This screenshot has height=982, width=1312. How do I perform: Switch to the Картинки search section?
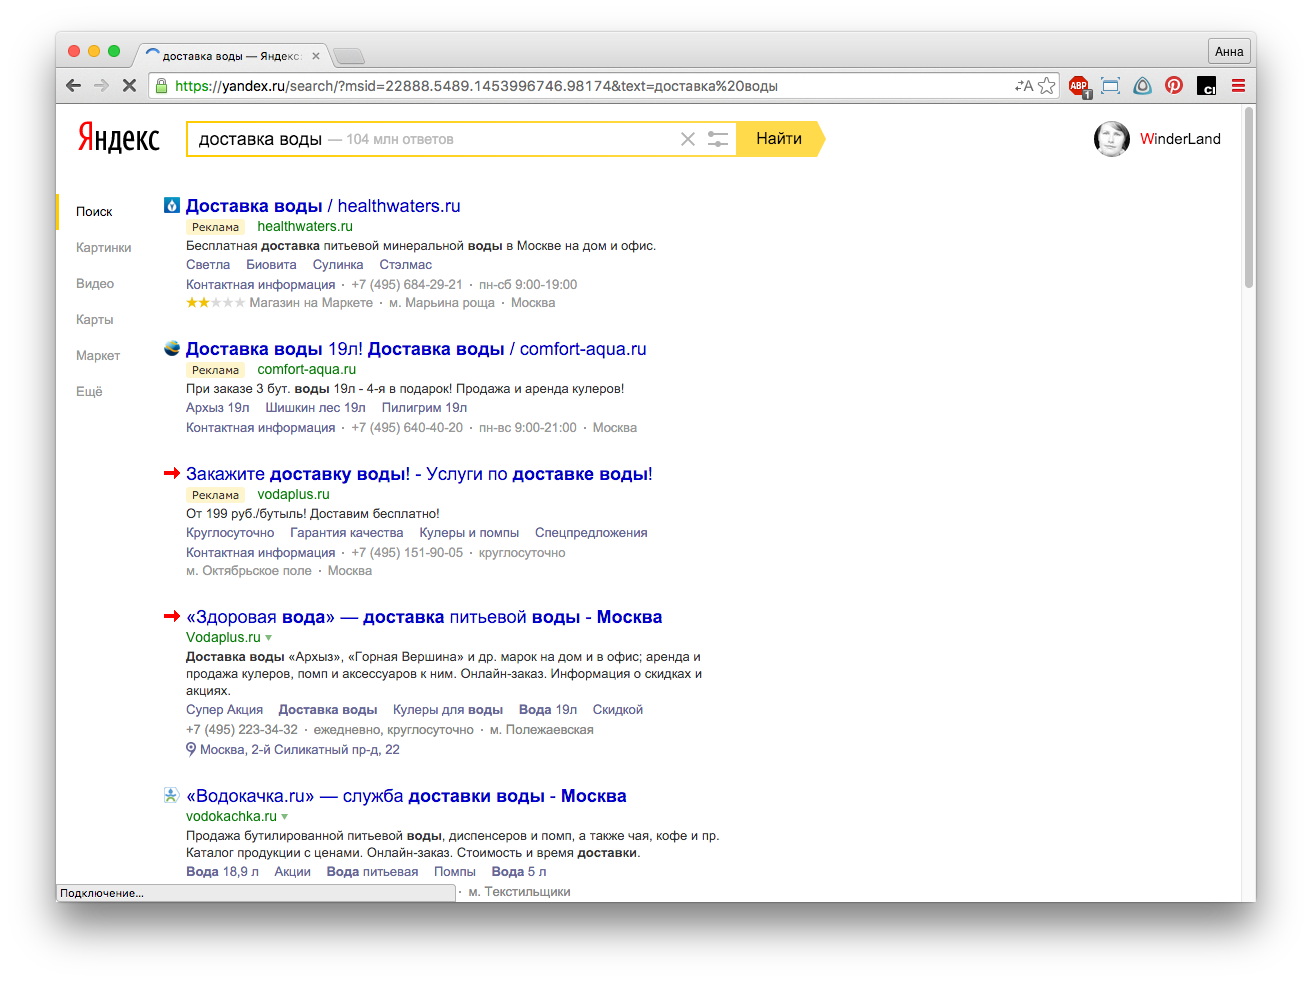104,248
